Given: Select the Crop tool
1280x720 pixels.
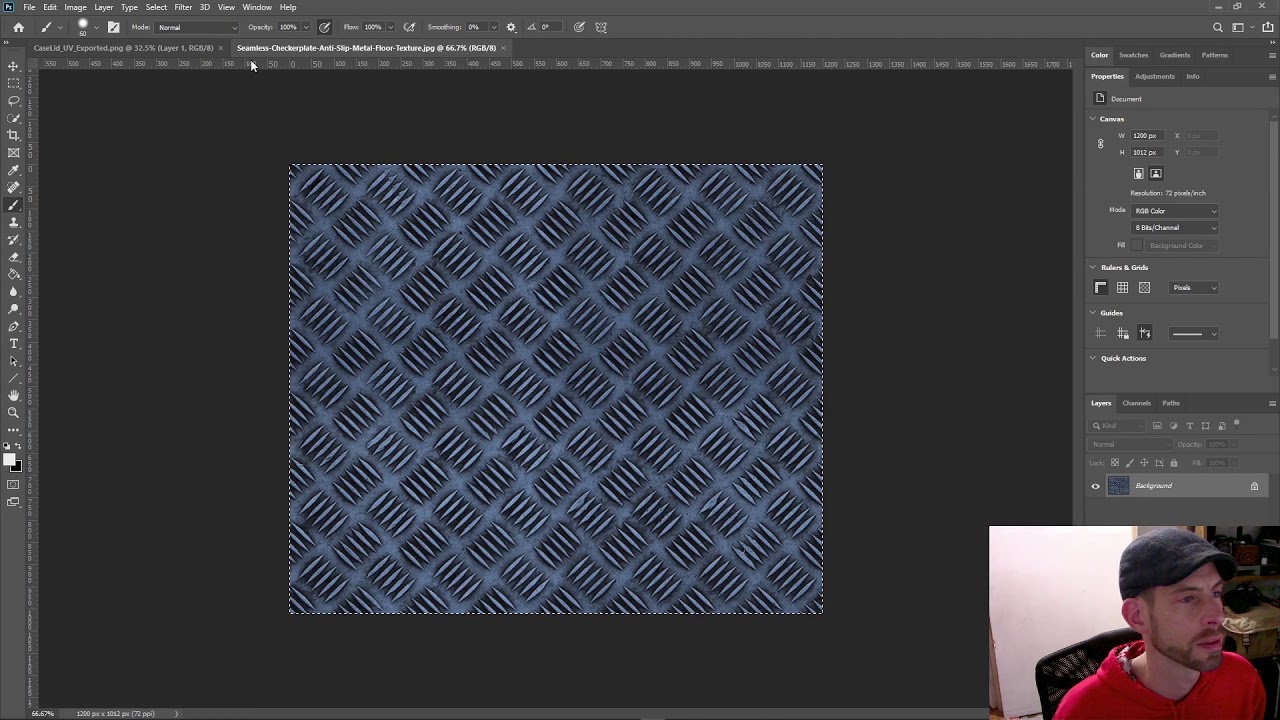Looking at the screenshot, I should pyautogui.click(x=13, y=135).
